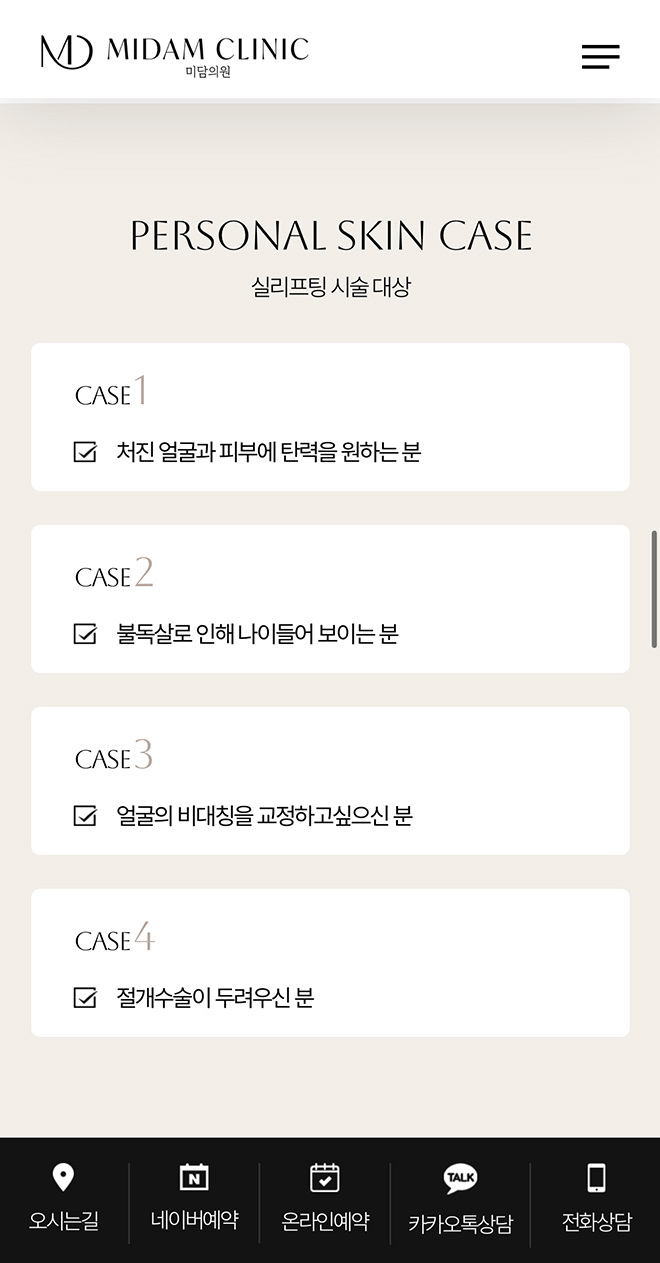Tap the Naver booking calendar icon
Screen dimensions: 660x1263
(194, 1178)
